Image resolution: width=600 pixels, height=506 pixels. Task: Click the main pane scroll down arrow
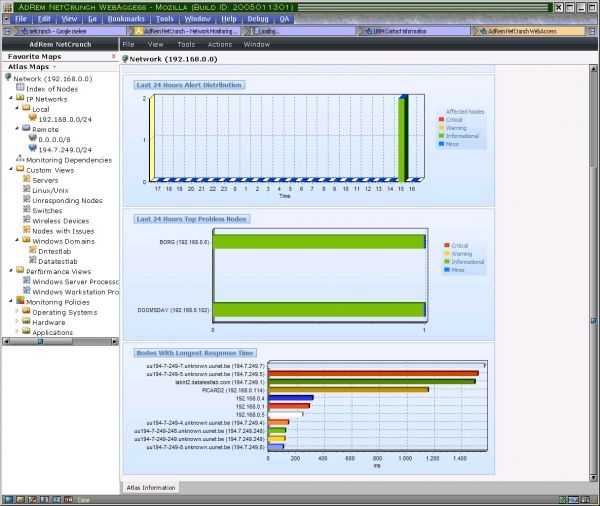[x=593, y=477]
